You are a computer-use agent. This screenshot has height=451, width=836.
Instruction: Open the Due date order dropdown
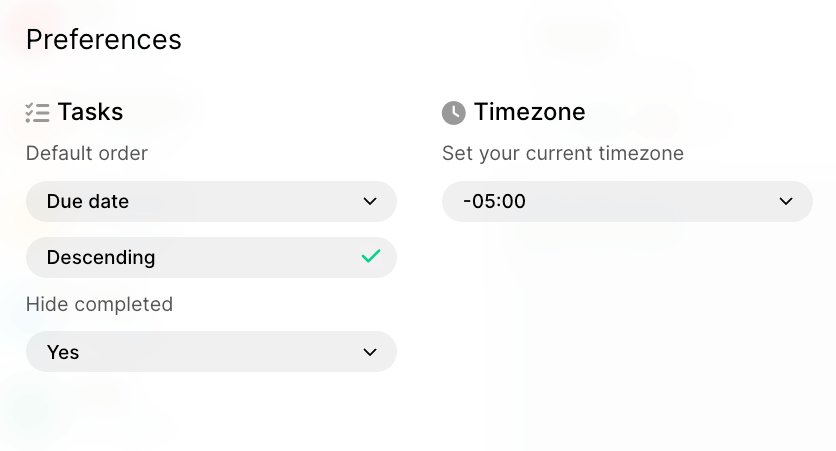pos(211,202)
